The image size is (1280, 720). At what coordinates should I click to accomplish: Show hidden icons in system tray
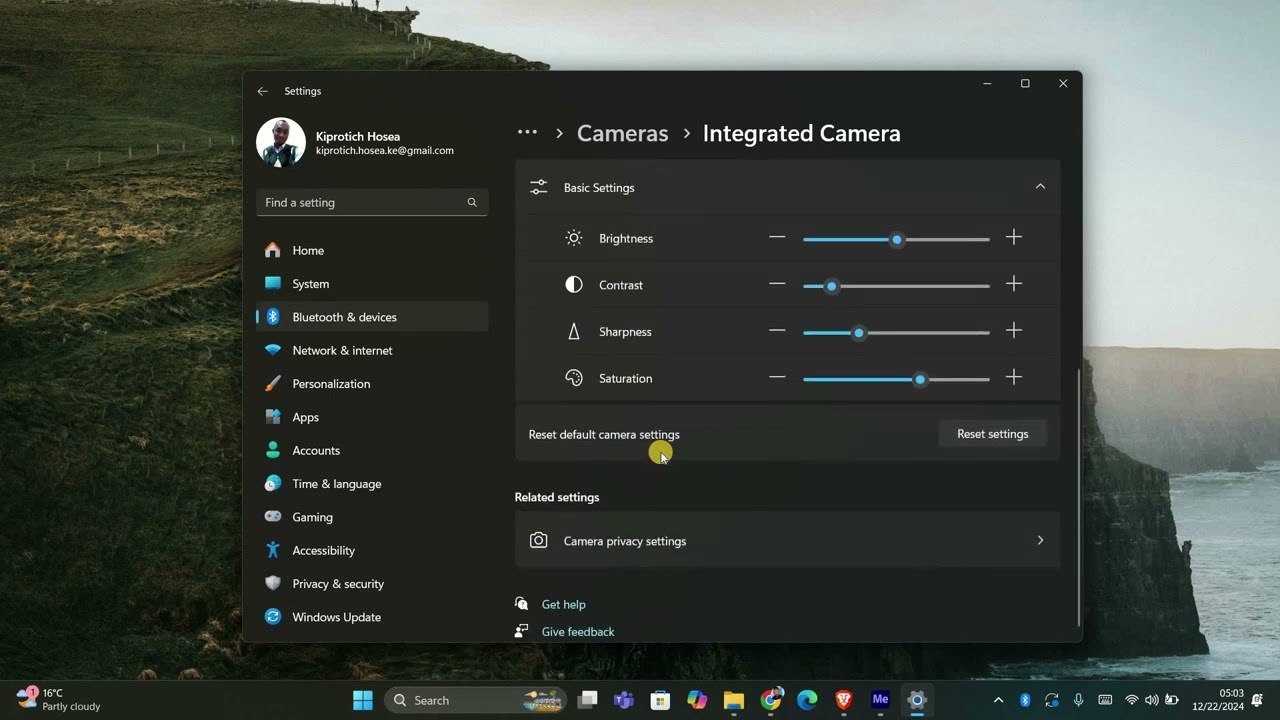tap(998, 700)
